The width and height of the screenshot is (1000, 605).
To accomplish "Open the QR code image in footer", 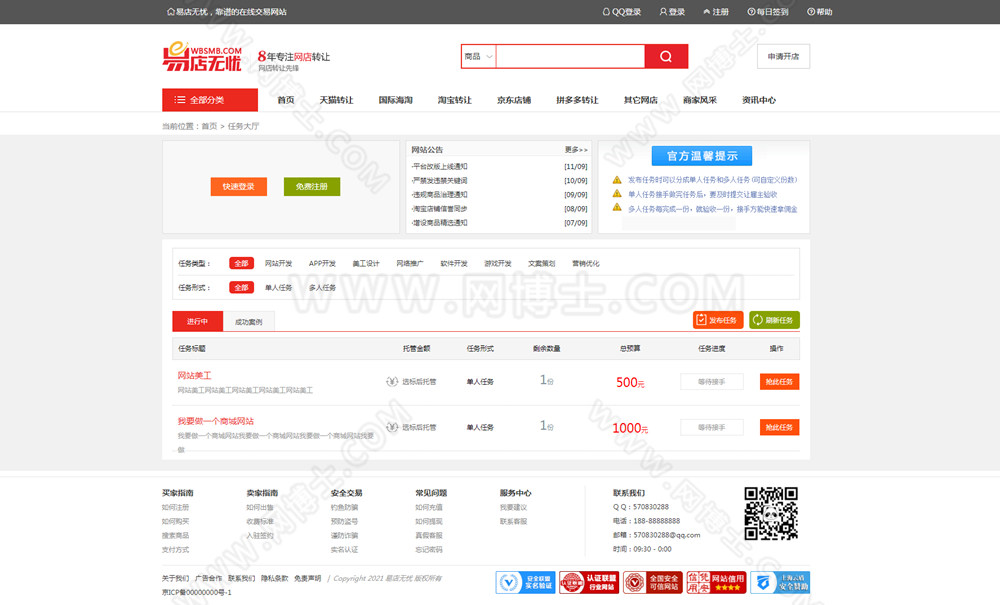I will [x=771, y=513].
